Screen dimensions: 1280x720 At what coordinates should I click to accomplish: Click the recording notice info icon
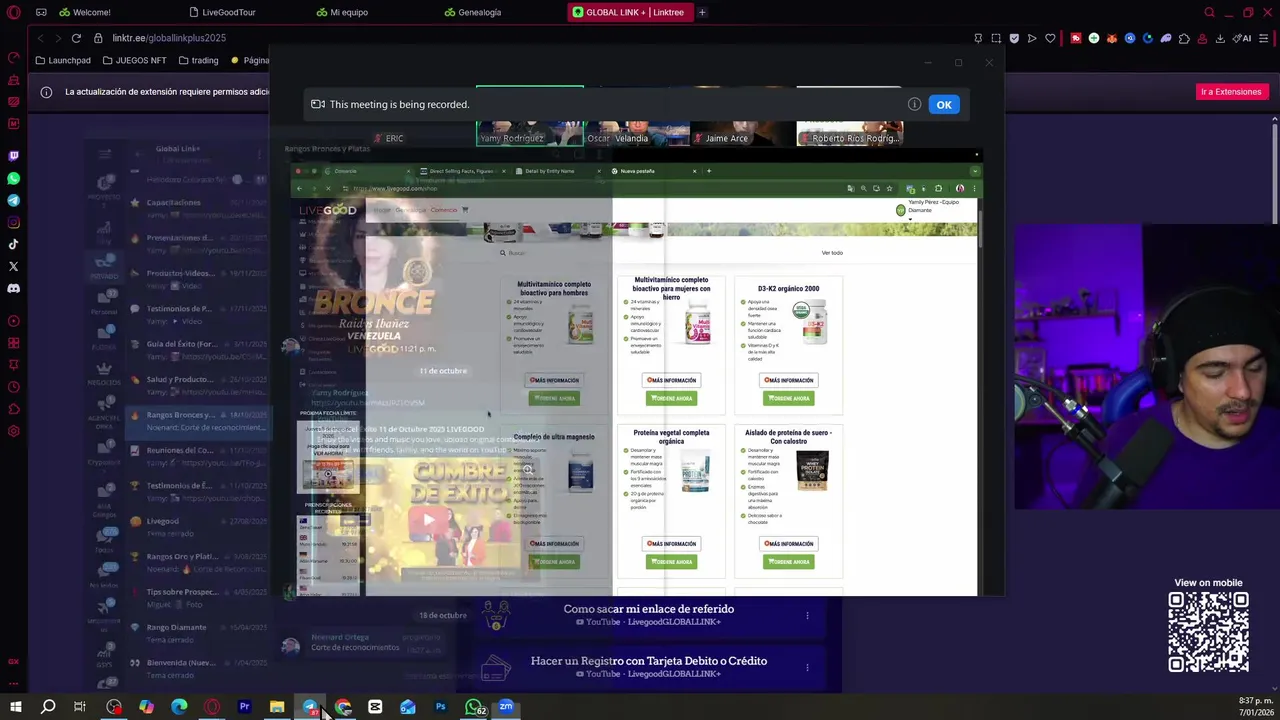[914, 104]
